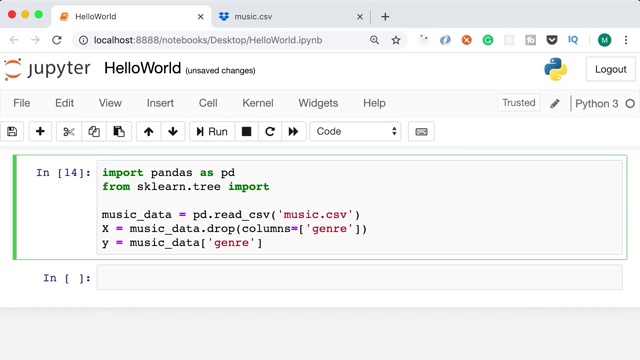The height and width of the screenshot is (360, 640).
Task: Restart kernel and run all fast-forward icon
Action: (x=293, y=131)
